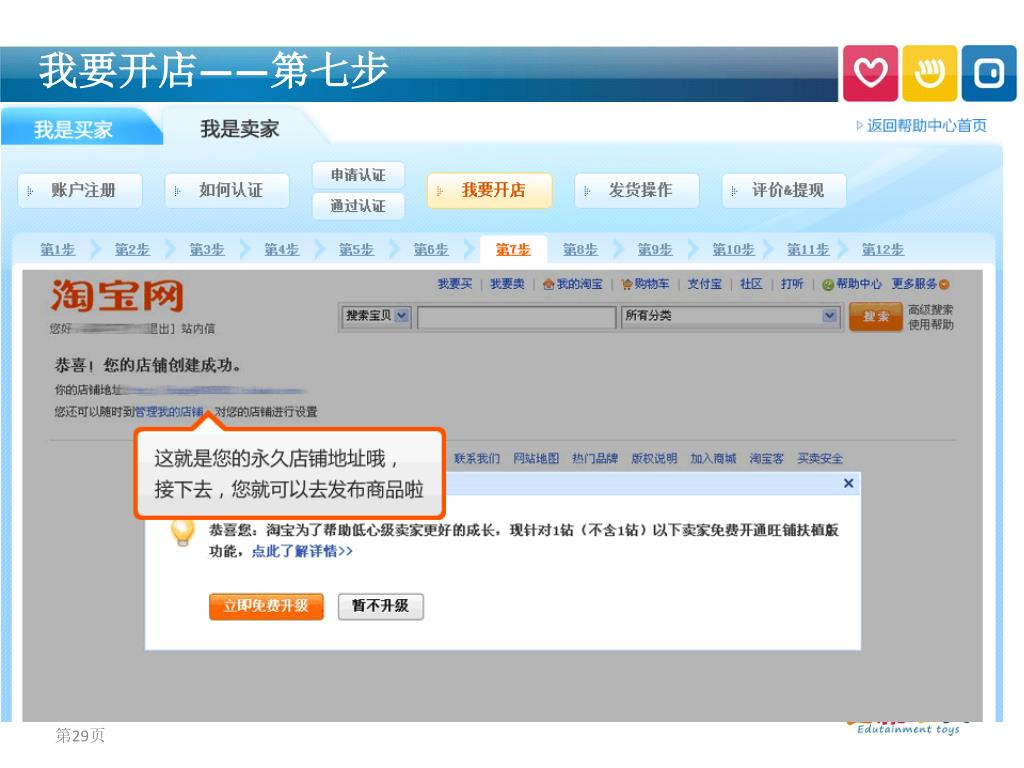
Task: Click the red heart icon
Action: point(870,73)
